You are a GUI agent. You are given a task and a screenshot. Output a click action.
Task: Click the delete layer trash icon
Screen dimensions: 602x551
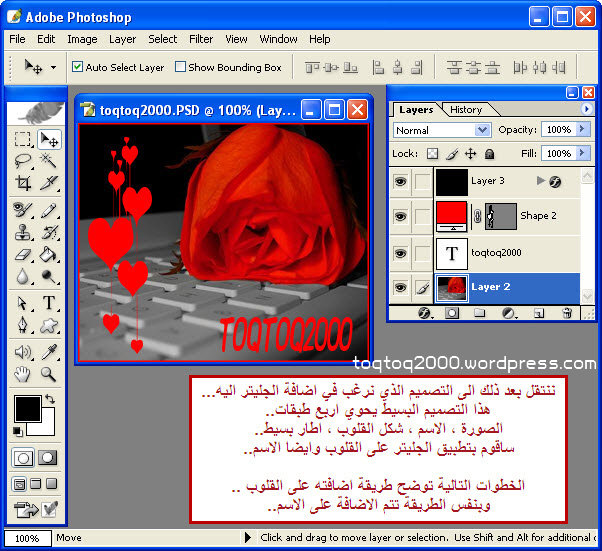click(x=566, y=313)
